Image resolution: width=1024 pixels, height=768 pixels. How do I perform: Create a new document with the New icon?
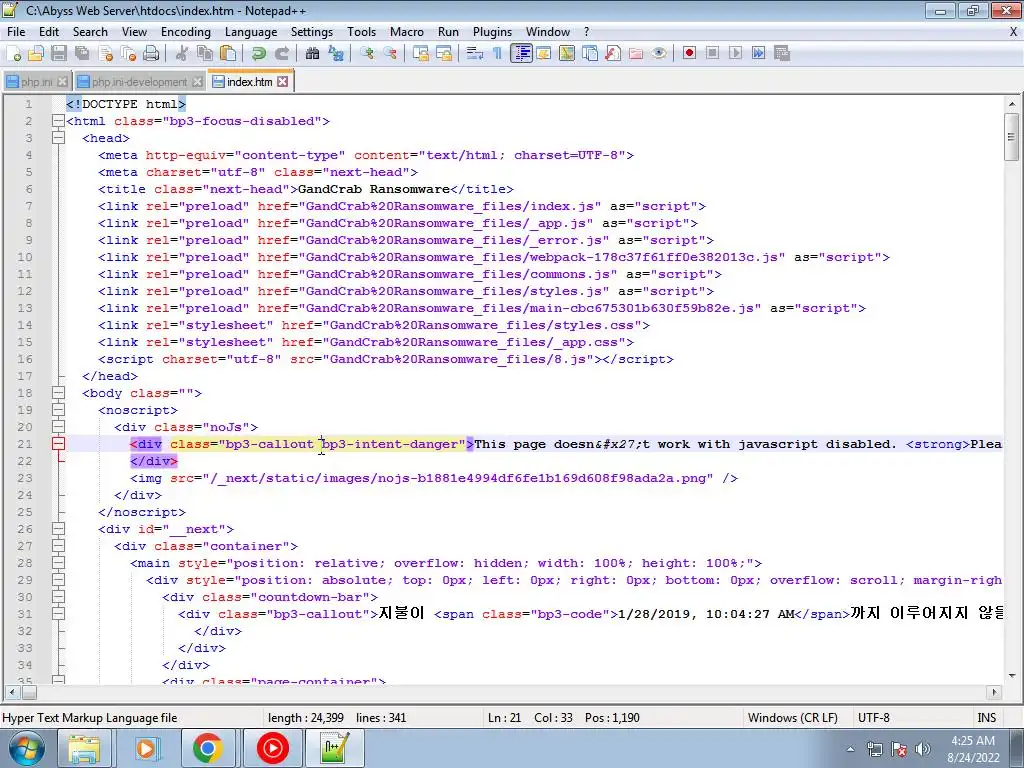[x=14, y=54]
